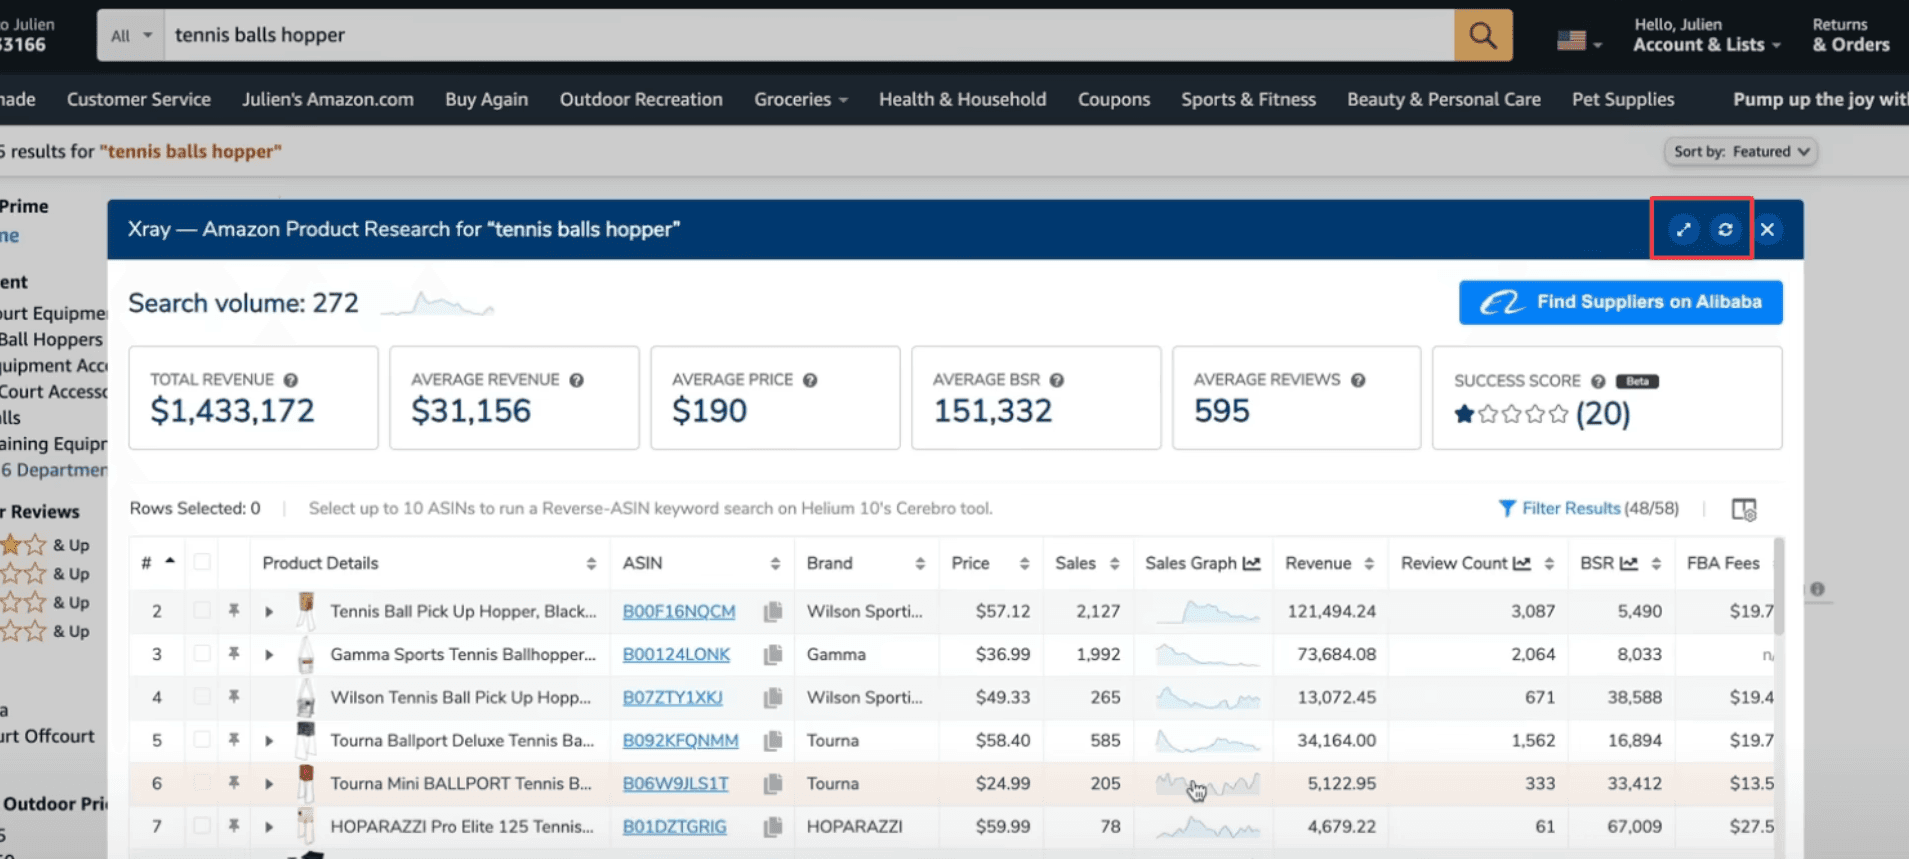1909x859 pixels.
Task: Open the country flag selector
Action: tap(1579, 41)
